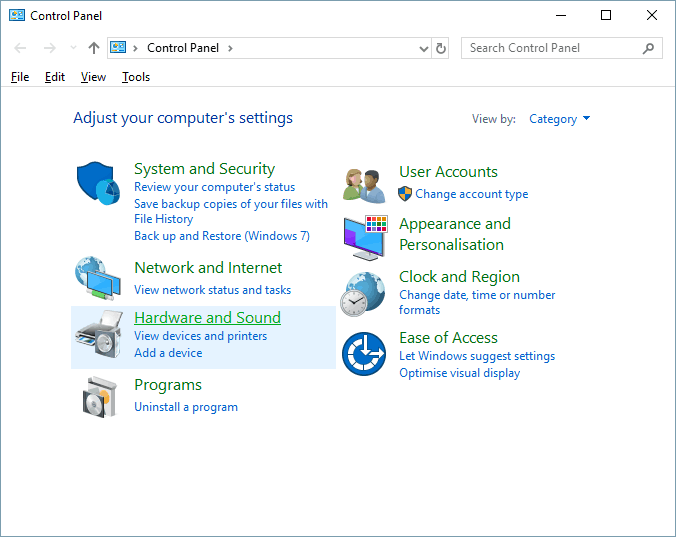This screenshot has width=676, height=537.
Task: Refresh the Control Panel address bar
Action: (x=441, y=48)
